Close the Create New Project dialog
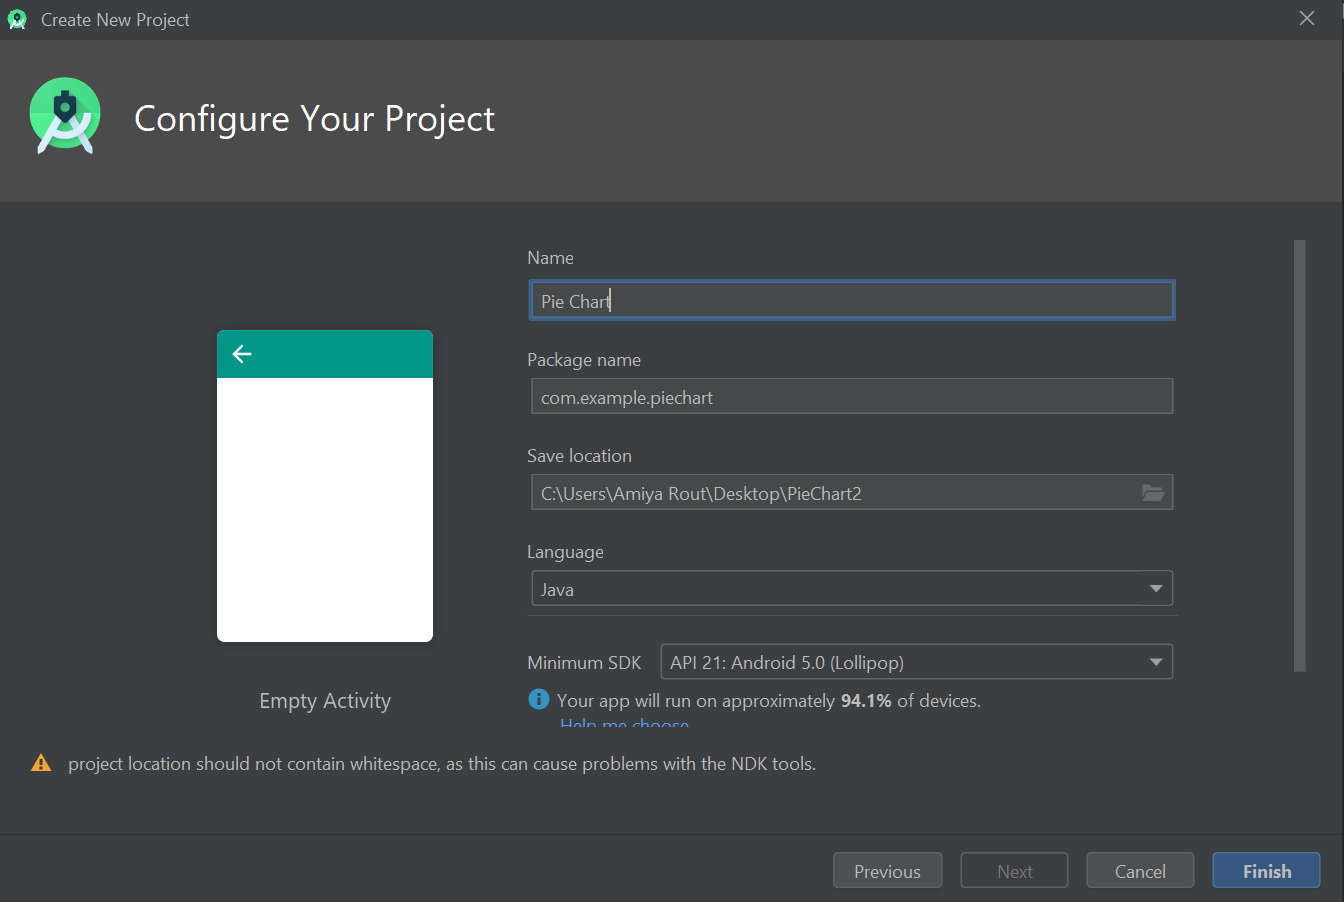 (x=1306, y=19)
